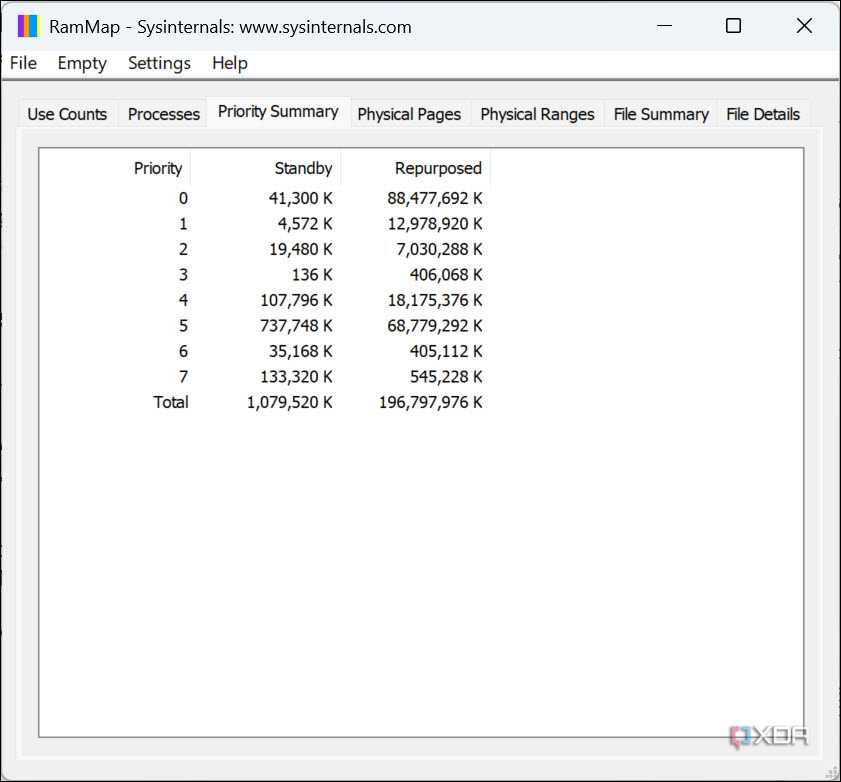Select the Priority Summary tab
This screenshot has width=841, height=782.
(x=278, y=112)
